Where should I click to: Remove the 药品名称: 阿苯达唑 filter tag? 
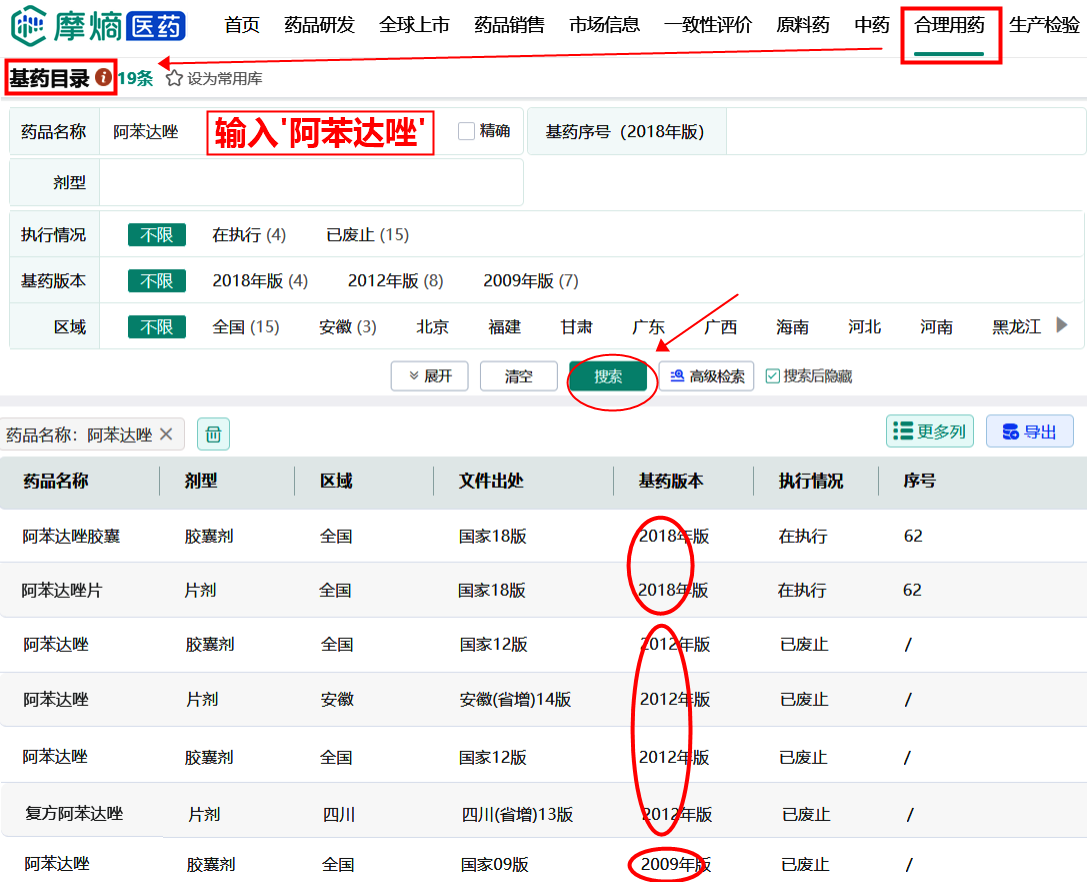(166, 434)
